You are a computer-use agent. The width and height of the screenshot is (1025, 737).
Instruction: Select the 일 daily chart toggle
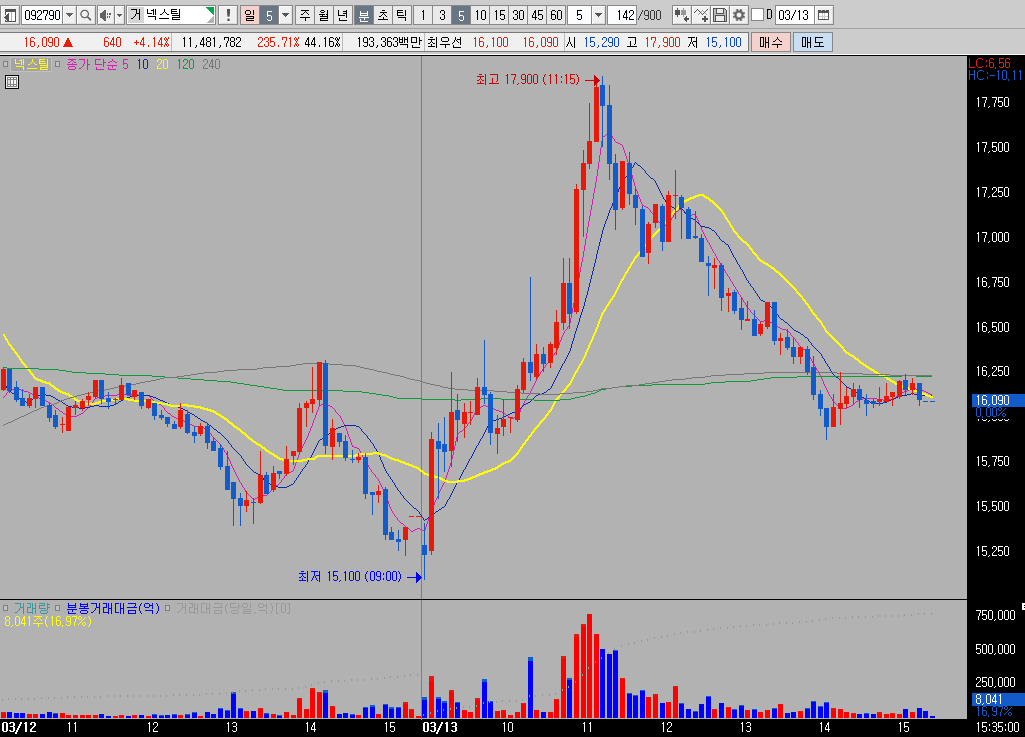[x=250, y=14]
